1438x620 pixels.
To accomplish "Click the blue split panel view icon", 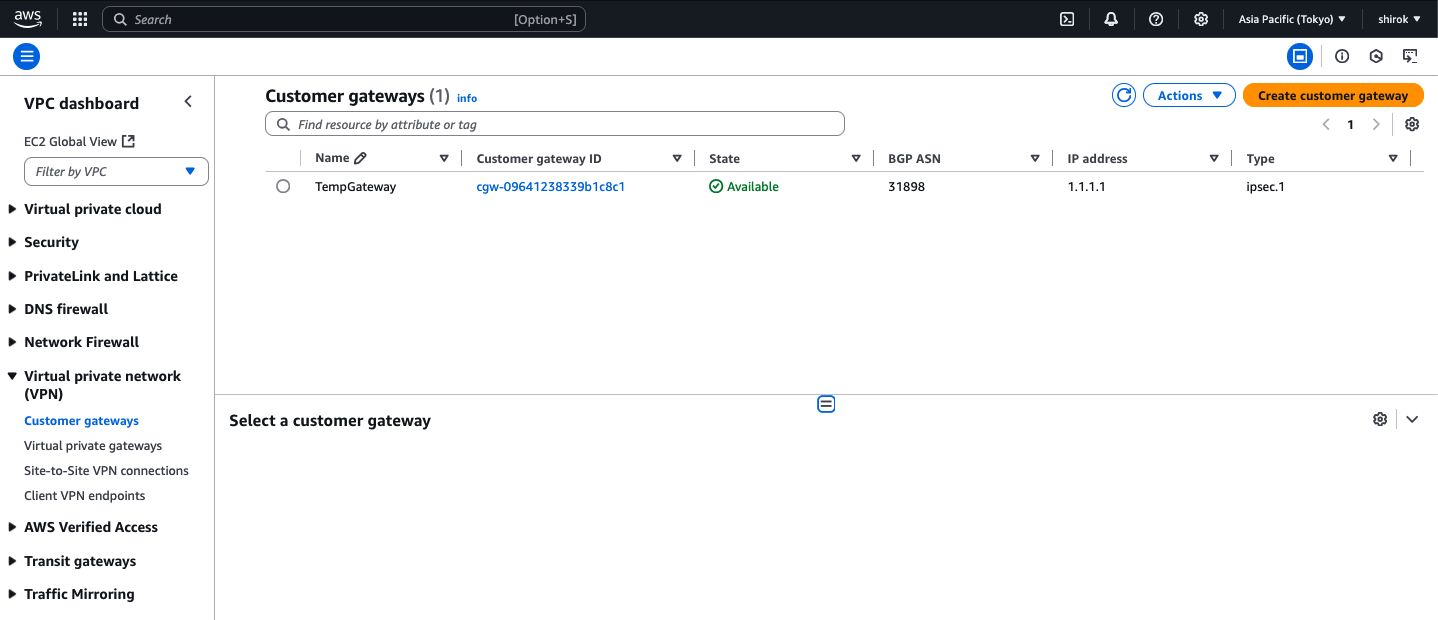I will click(1300, 56).
